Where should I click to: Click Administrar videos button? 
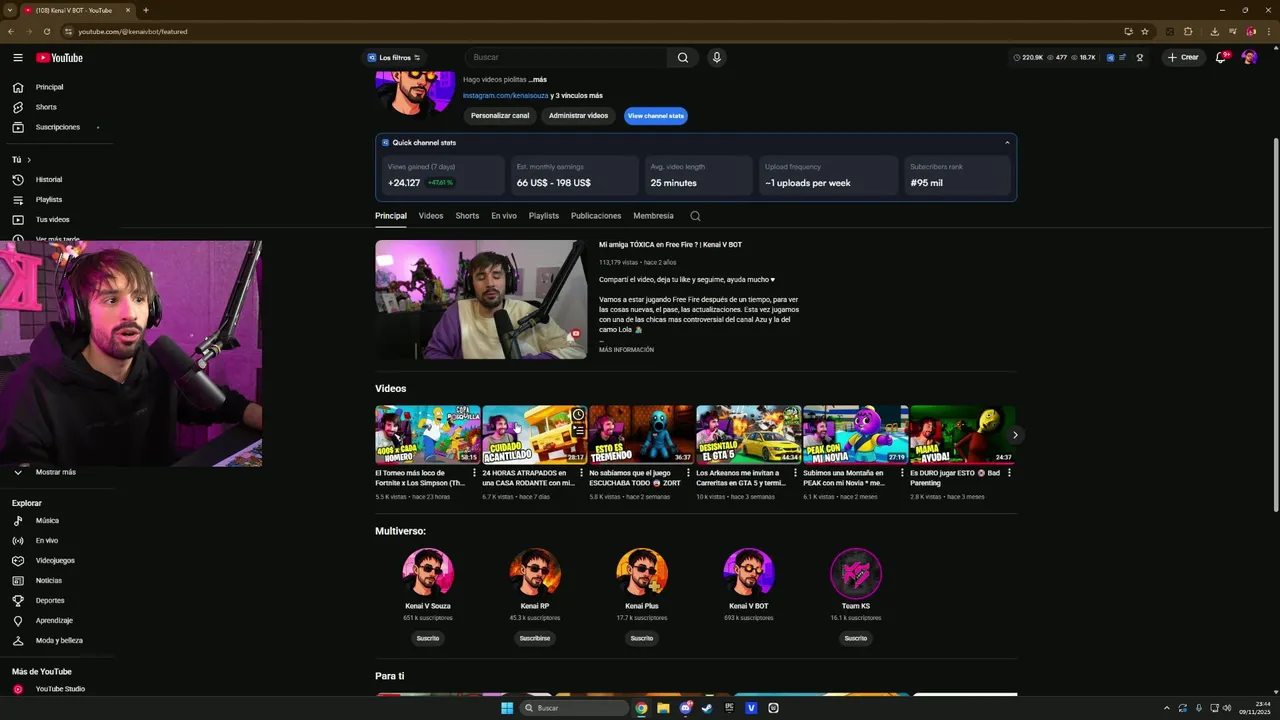[x=578, y=116]
